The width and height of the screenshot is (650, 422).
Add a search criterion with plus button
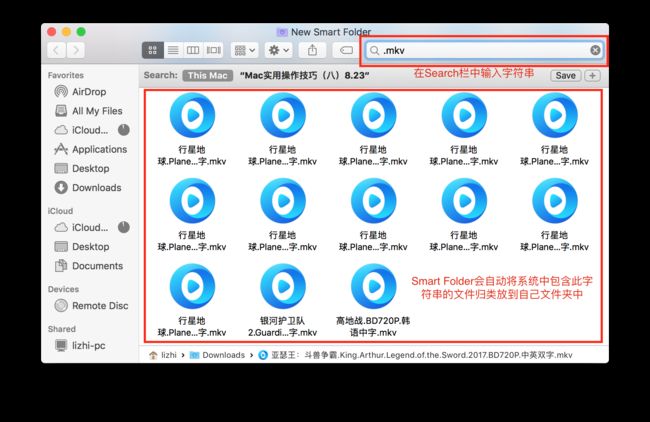pyautogui.click(x=592, y=75)
